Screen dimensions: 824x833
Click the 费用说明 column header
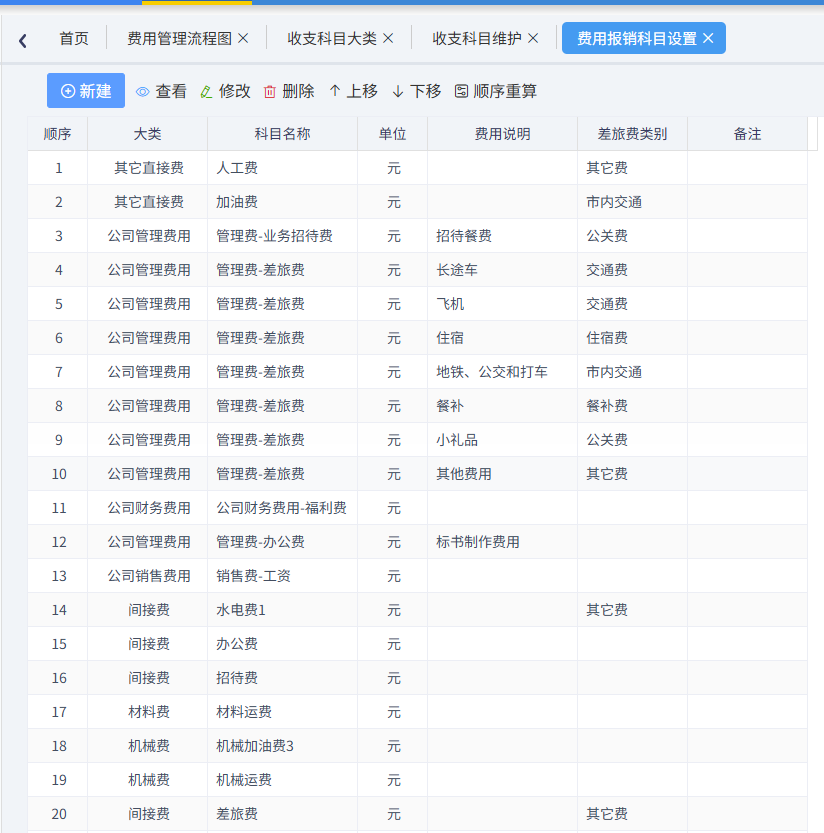(x=503, y=133)
